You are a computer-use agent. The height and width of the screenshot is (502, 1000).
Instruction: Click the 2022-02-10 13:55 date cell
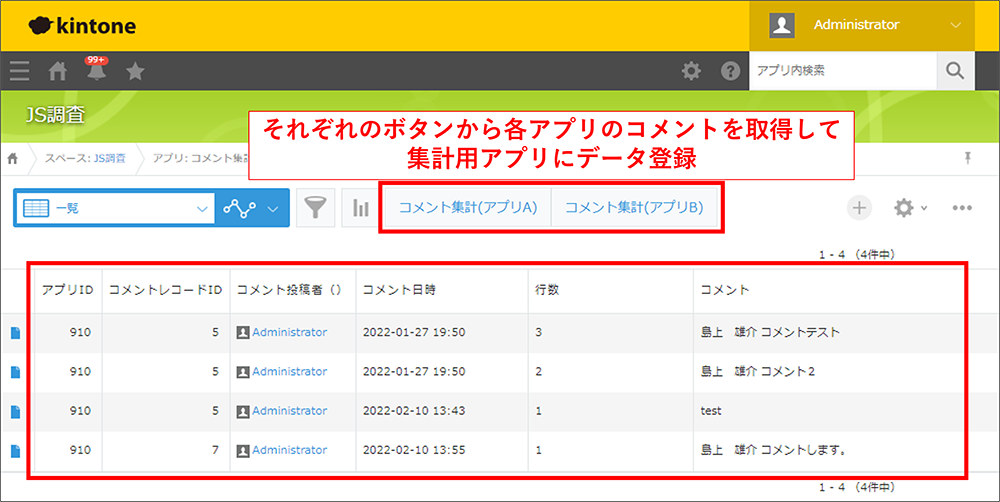[x=442, y=450]
